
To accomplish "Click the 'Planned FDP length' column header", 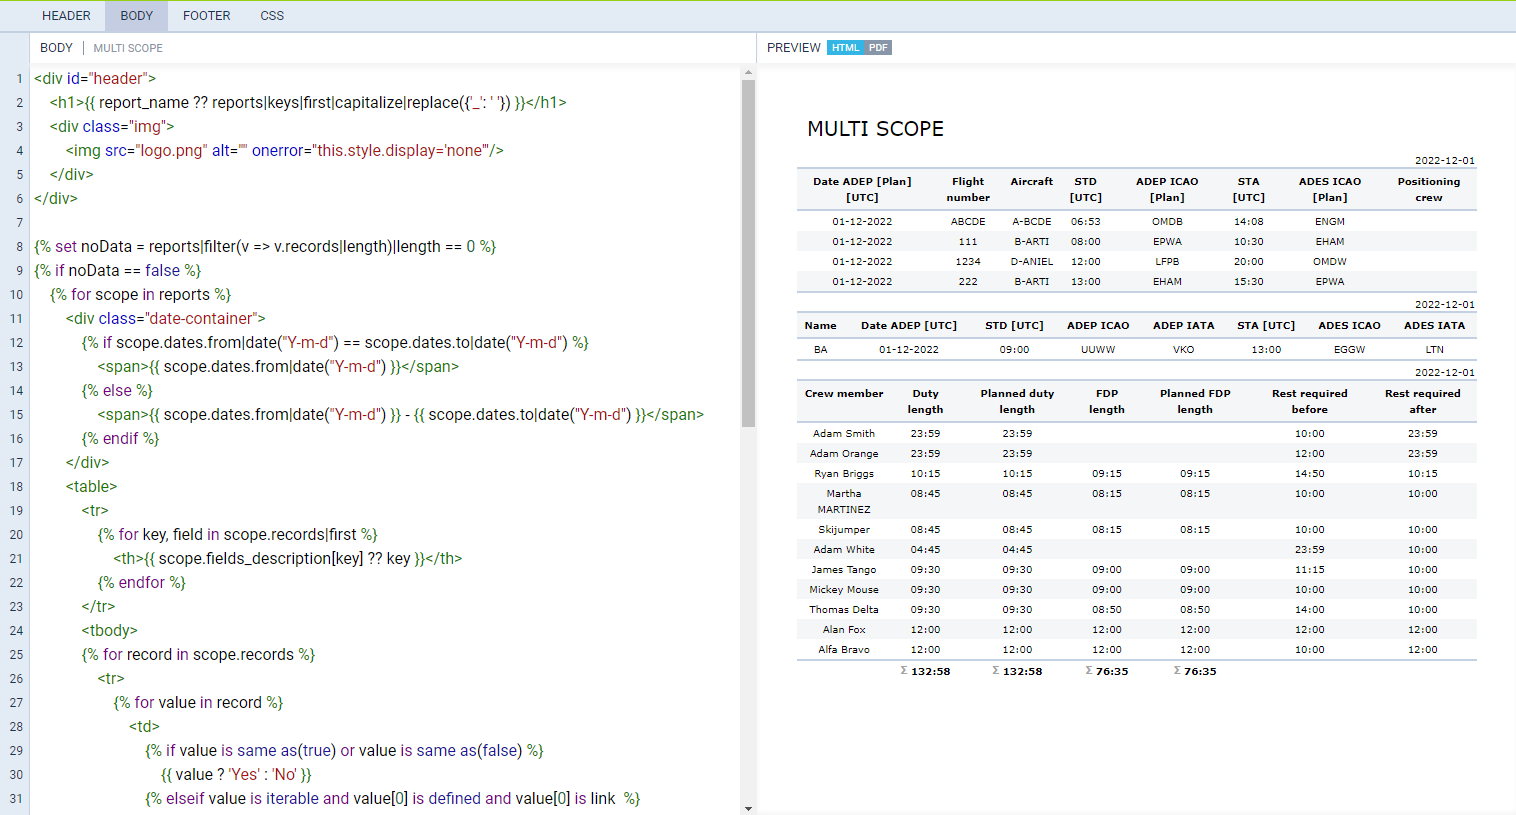I will pos(1195,402).
